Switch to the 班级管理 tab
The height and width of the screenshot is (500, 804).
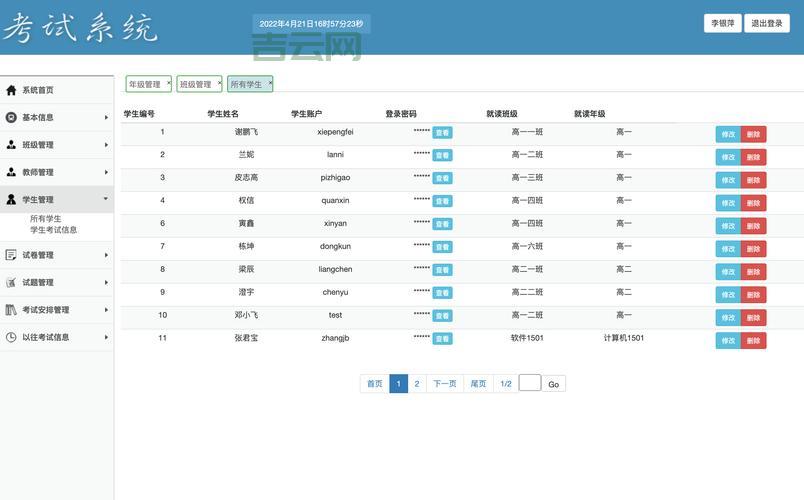(x=195, y=84)
